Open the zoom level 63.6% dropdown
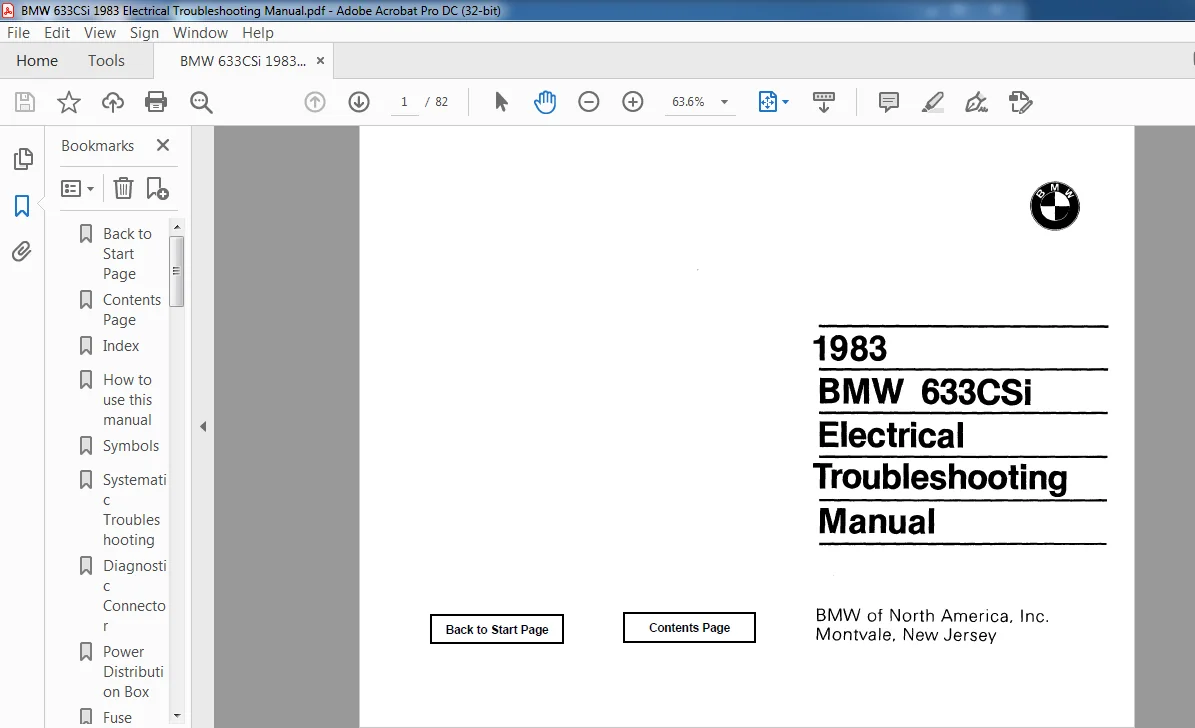This screenshot has width=1195, height=728. pyautogui.click(x=724, y=102)
